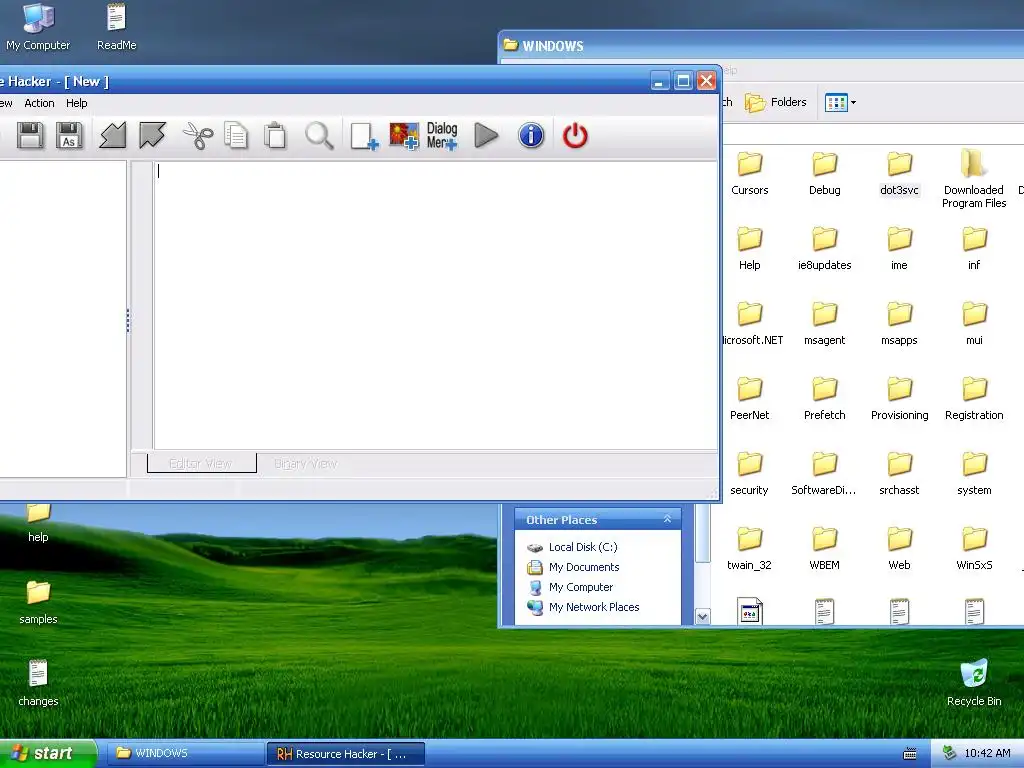Select the Help folder in WINDOWS
Viewport: 1024px width, 768px height.
[x=750, y=248]
